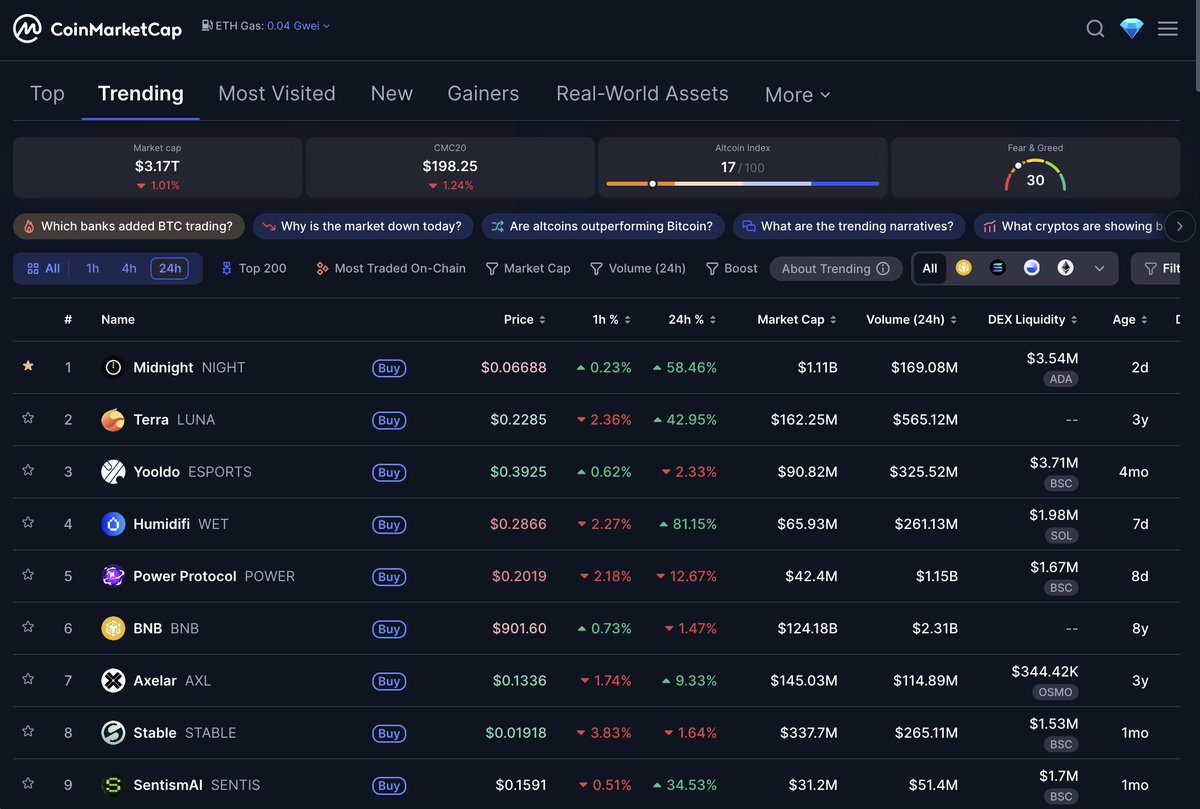Viewport: 1200px width, 809px height.
Task: Open the Volume (24h) filter
Action: pos(638,268)
